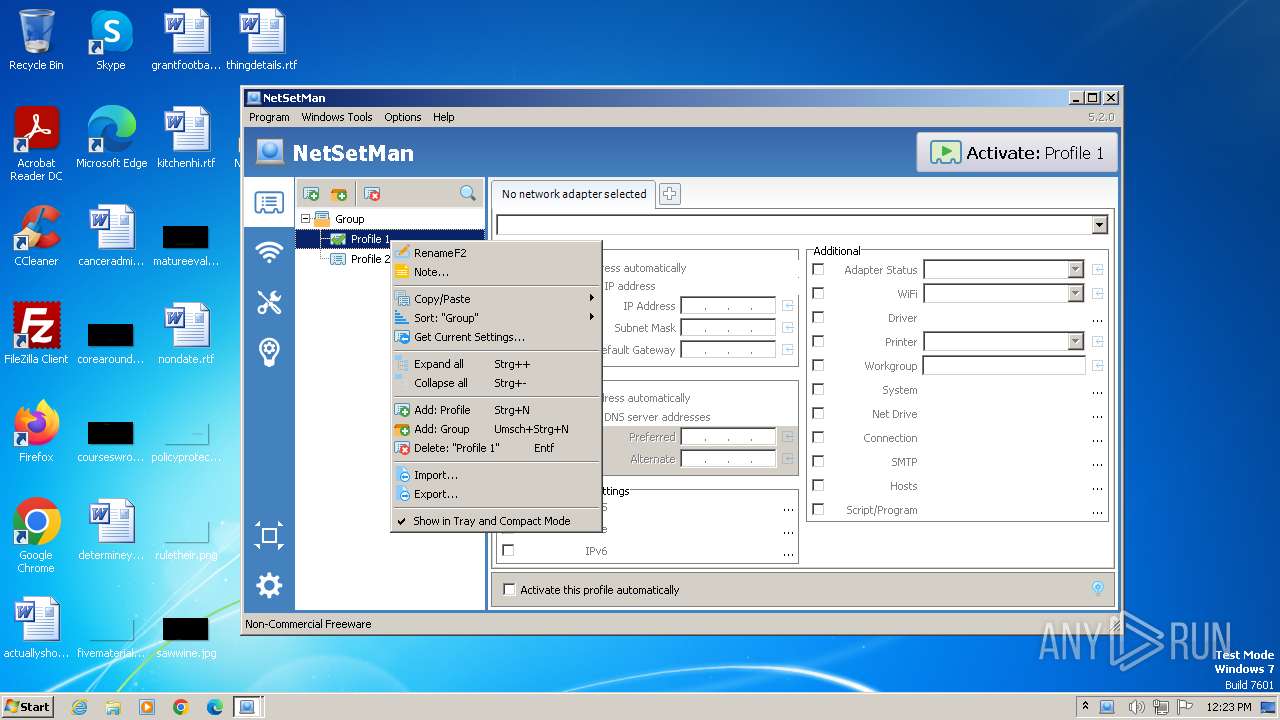The height and width of the screenshot is (720, 1280).
Task: Switch to compact mode via sidebar icon
Action: tap(269, 536)
